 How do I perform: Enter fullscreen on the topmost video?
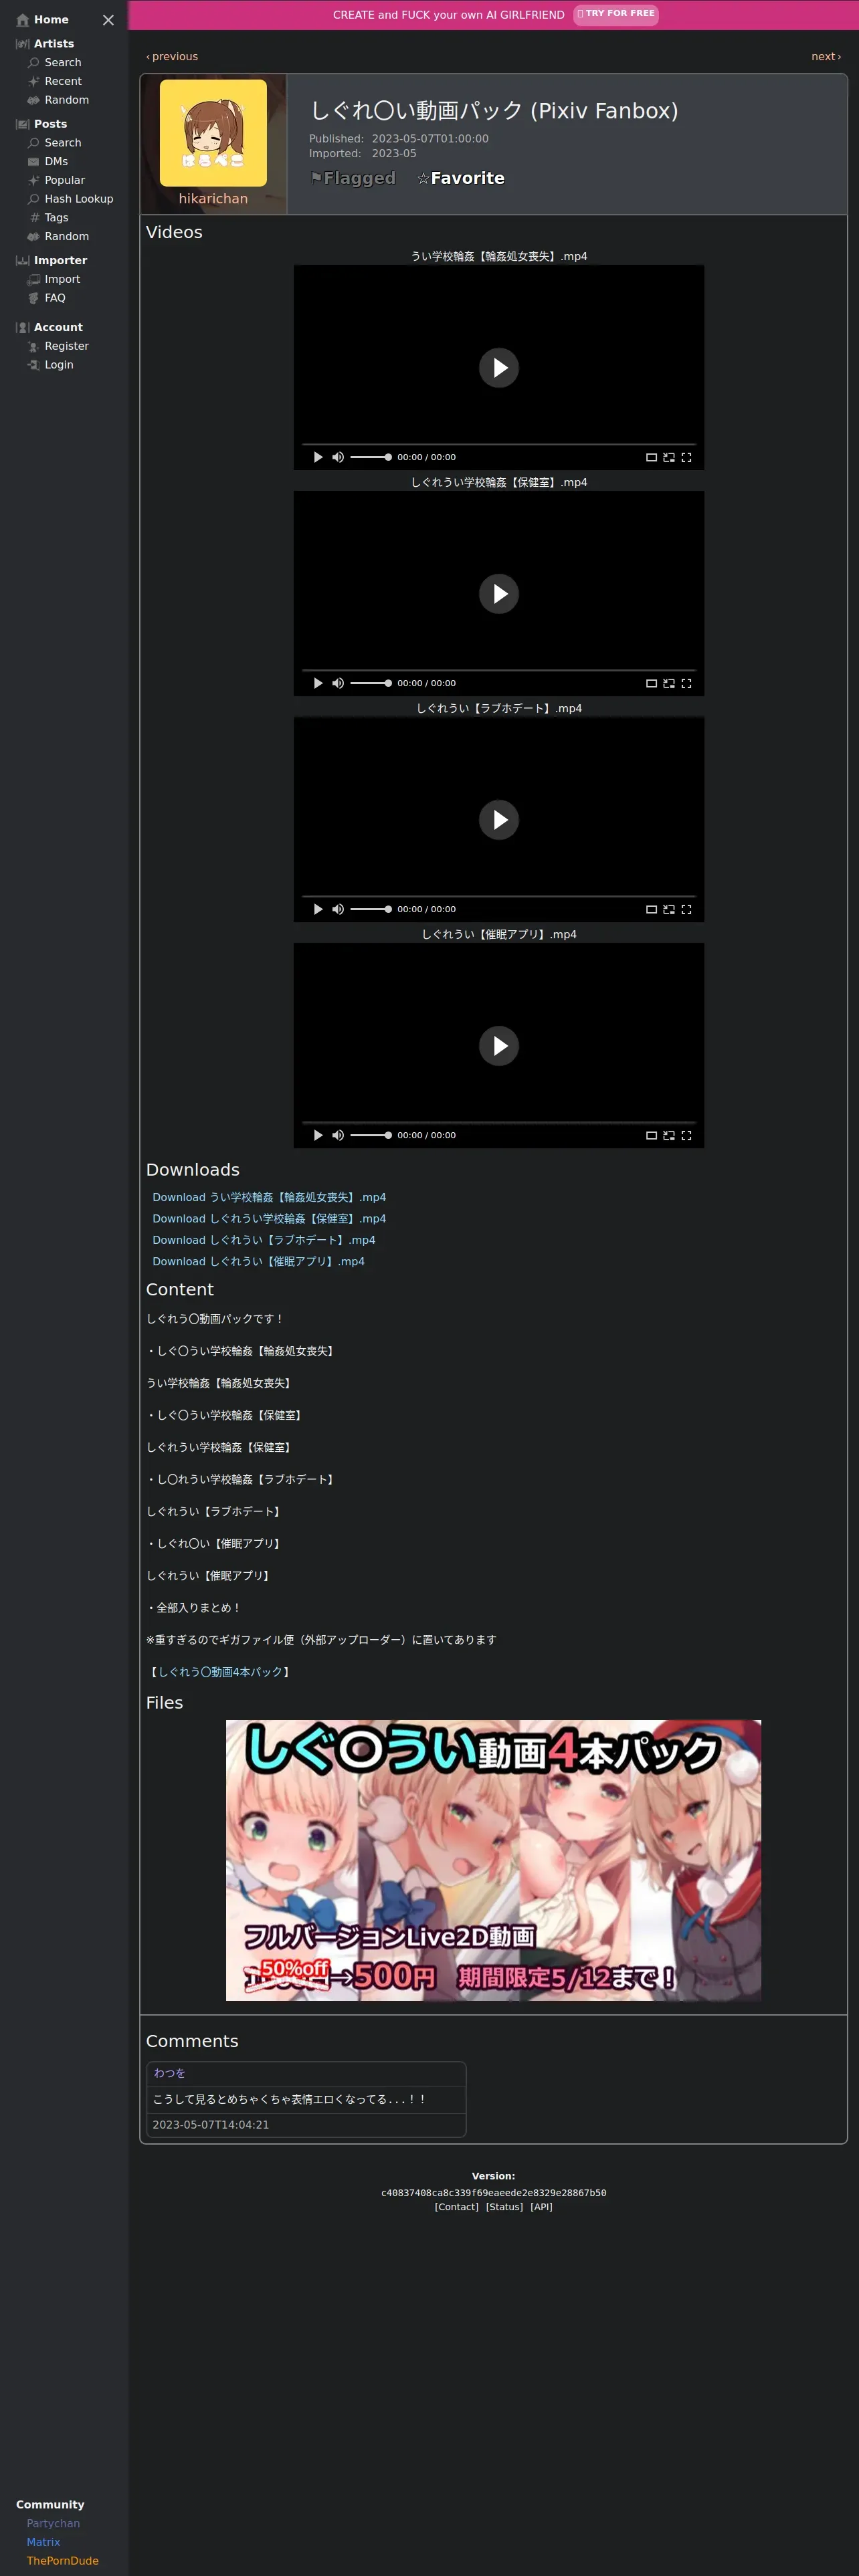point(686,457)
